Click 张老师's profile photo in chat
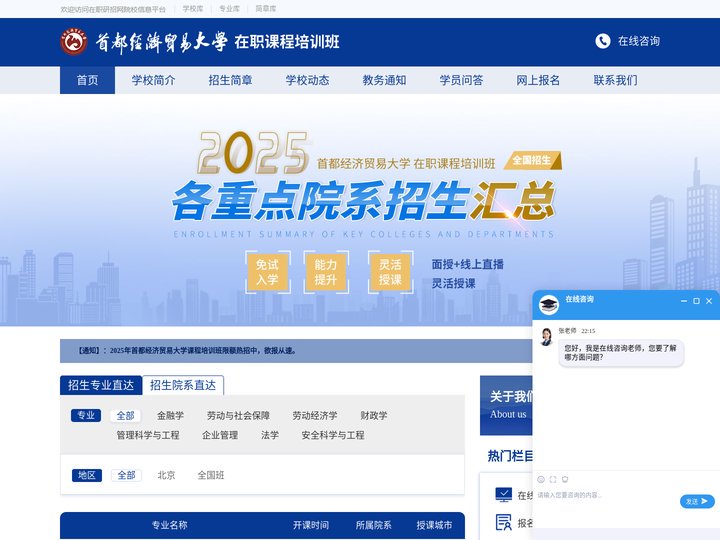 pyautogui.click(x=546, y=337)
